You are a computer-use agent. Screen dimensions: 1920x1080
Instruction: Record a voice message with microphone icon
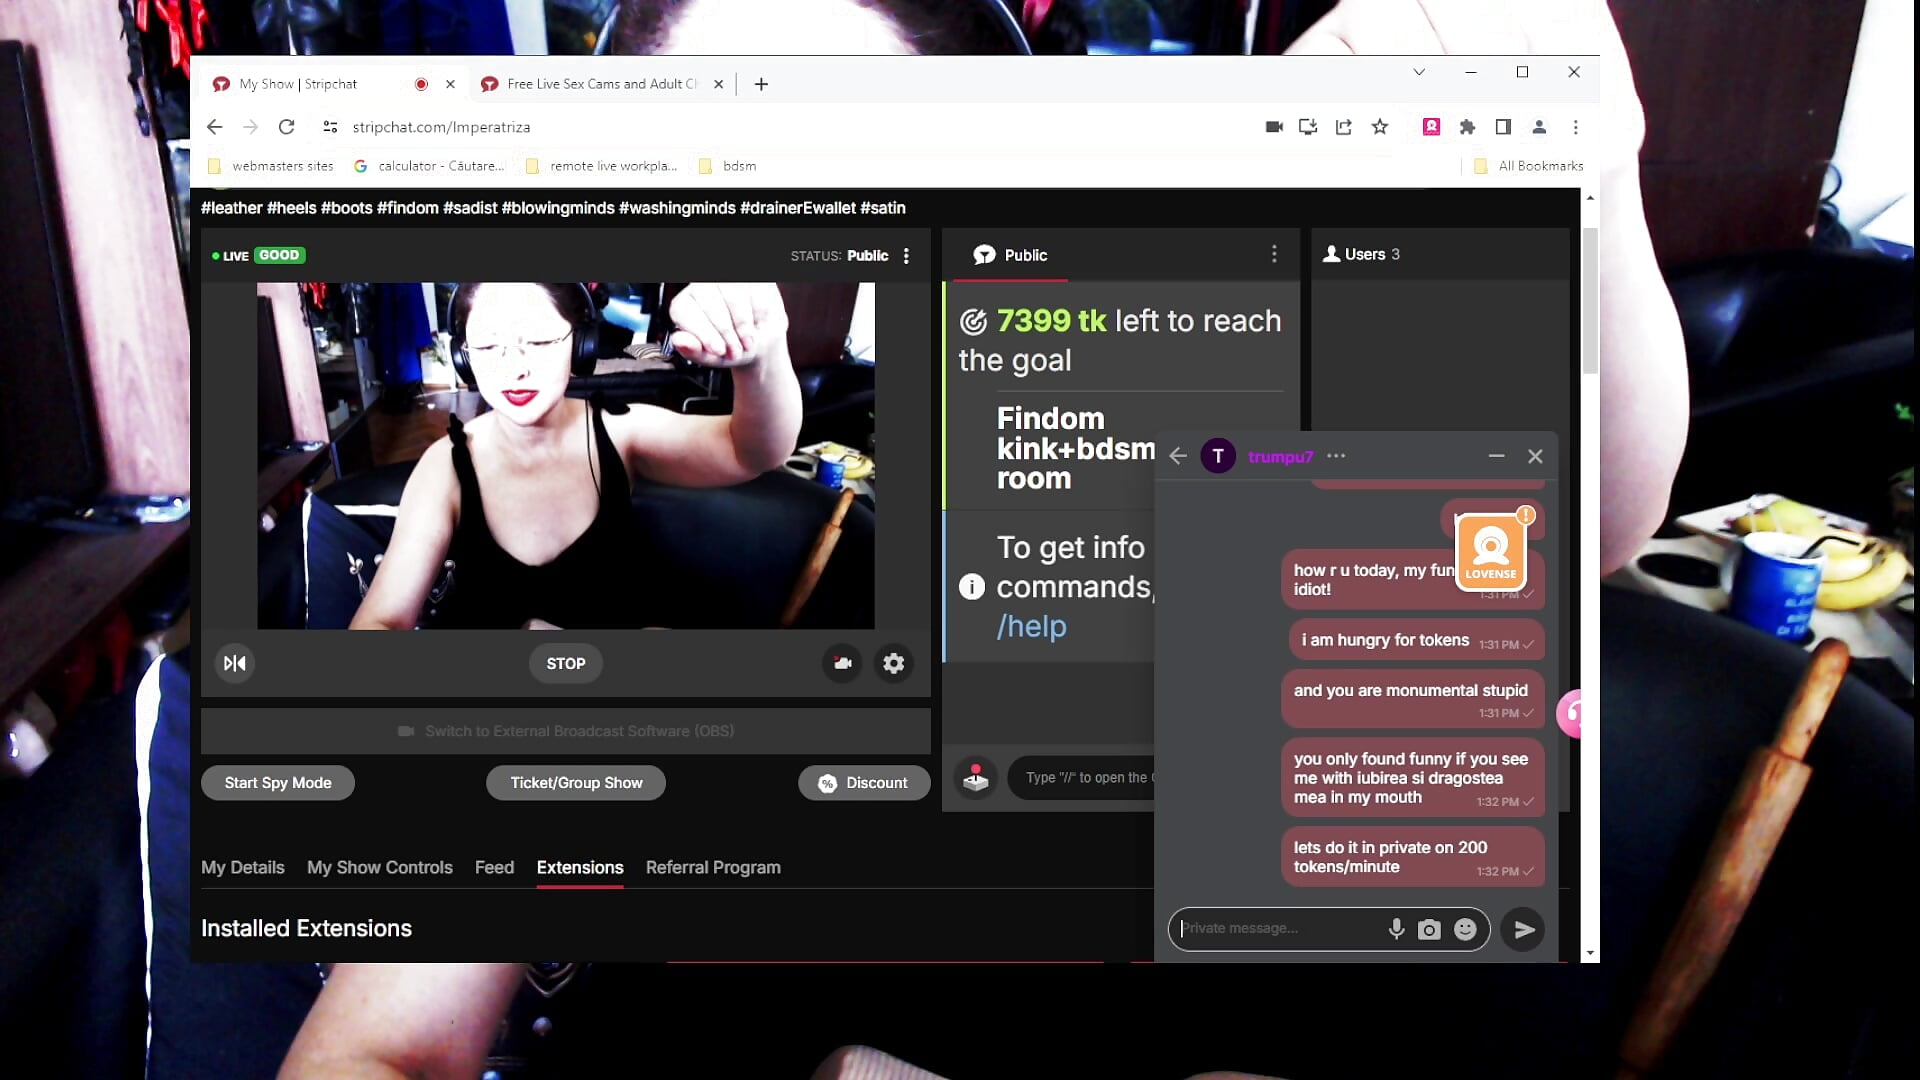tap(1397, 929)
